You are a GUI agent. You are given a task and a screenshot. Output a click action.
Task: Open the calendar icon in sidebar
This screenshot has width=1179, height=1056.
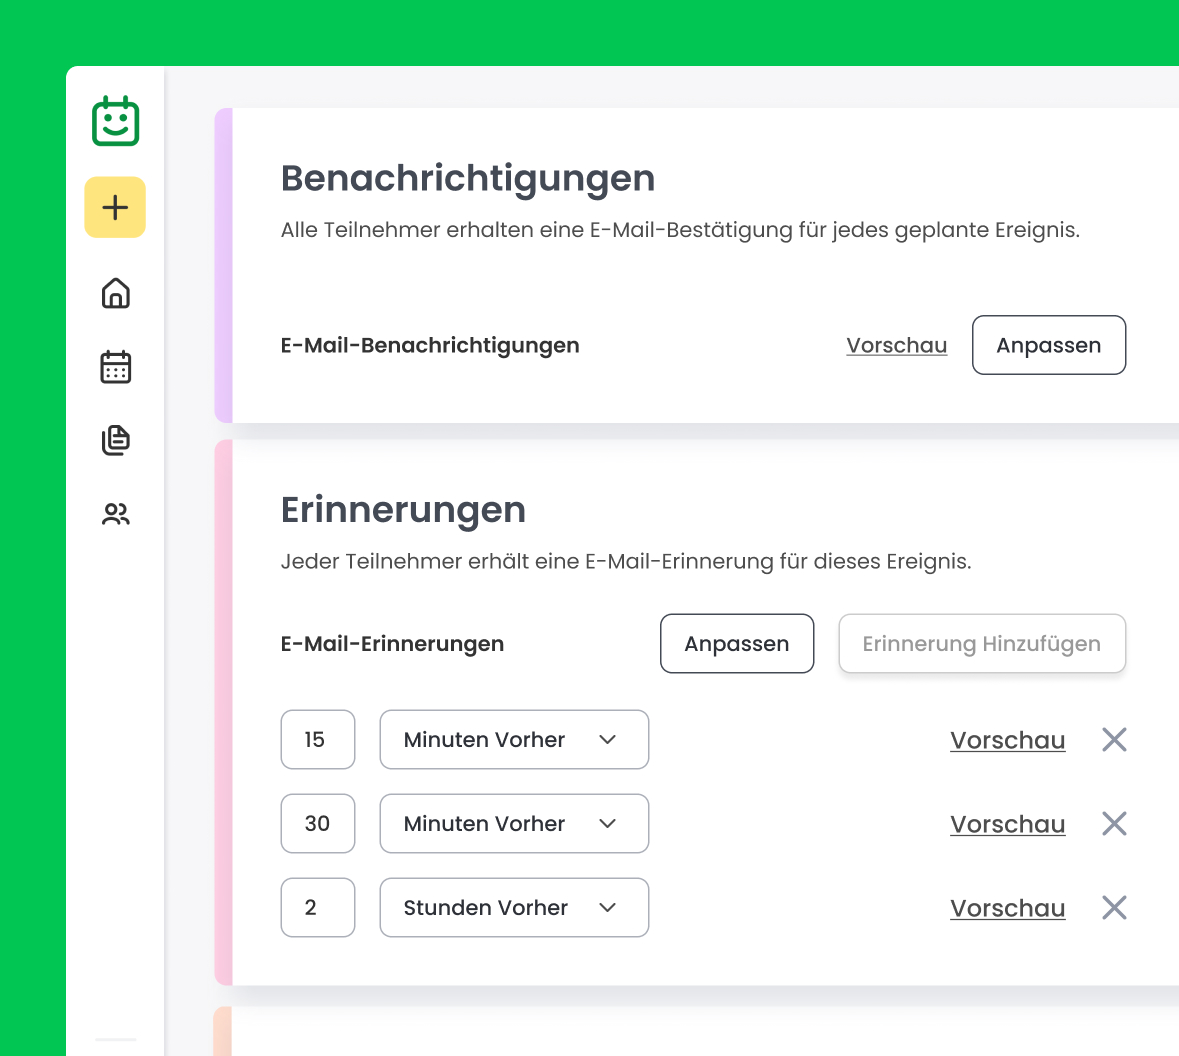[x=116, y=367]
